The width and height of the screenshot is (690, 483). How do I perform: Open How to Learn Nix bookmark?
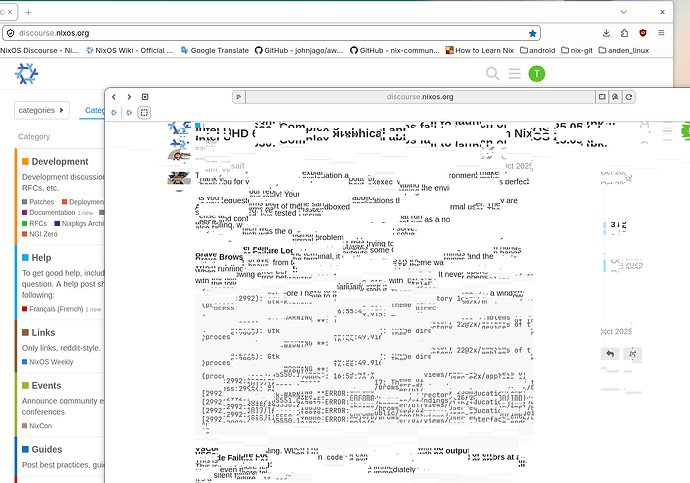point(480,51)
